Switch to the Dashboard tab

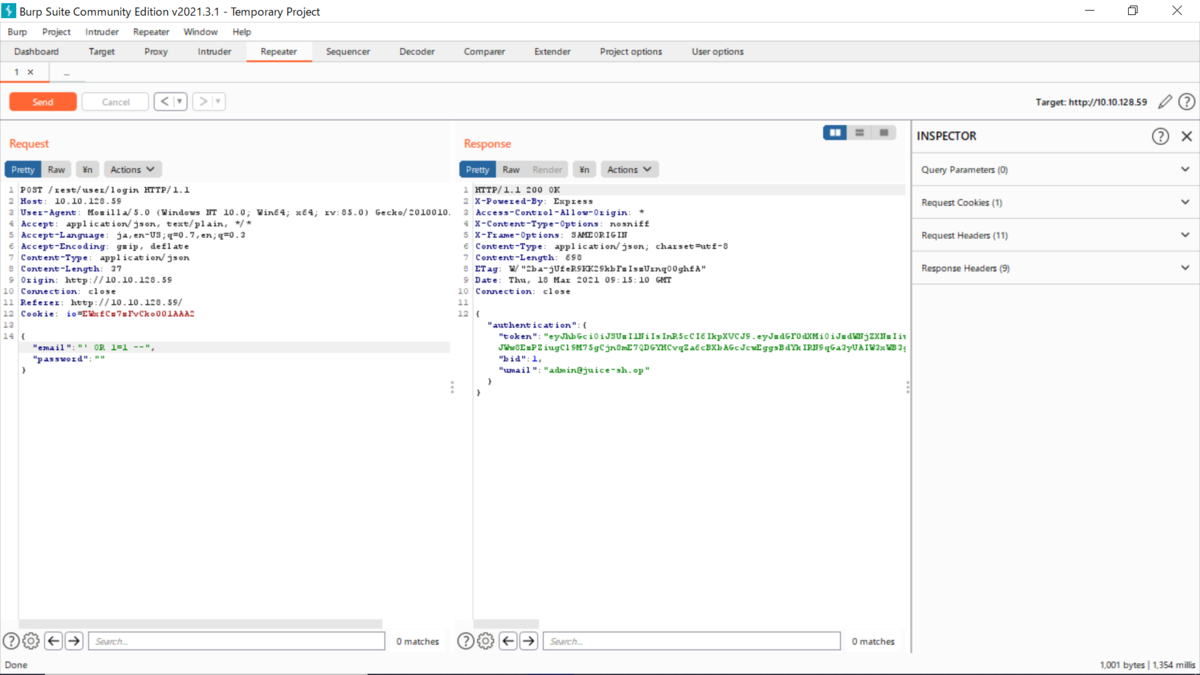[36, 52]
